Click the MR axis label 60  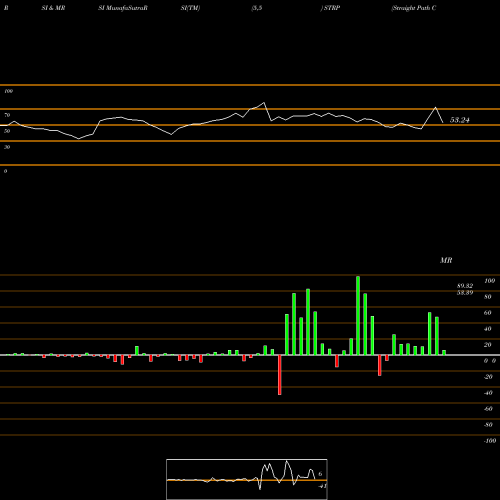[x=488, y=313]
